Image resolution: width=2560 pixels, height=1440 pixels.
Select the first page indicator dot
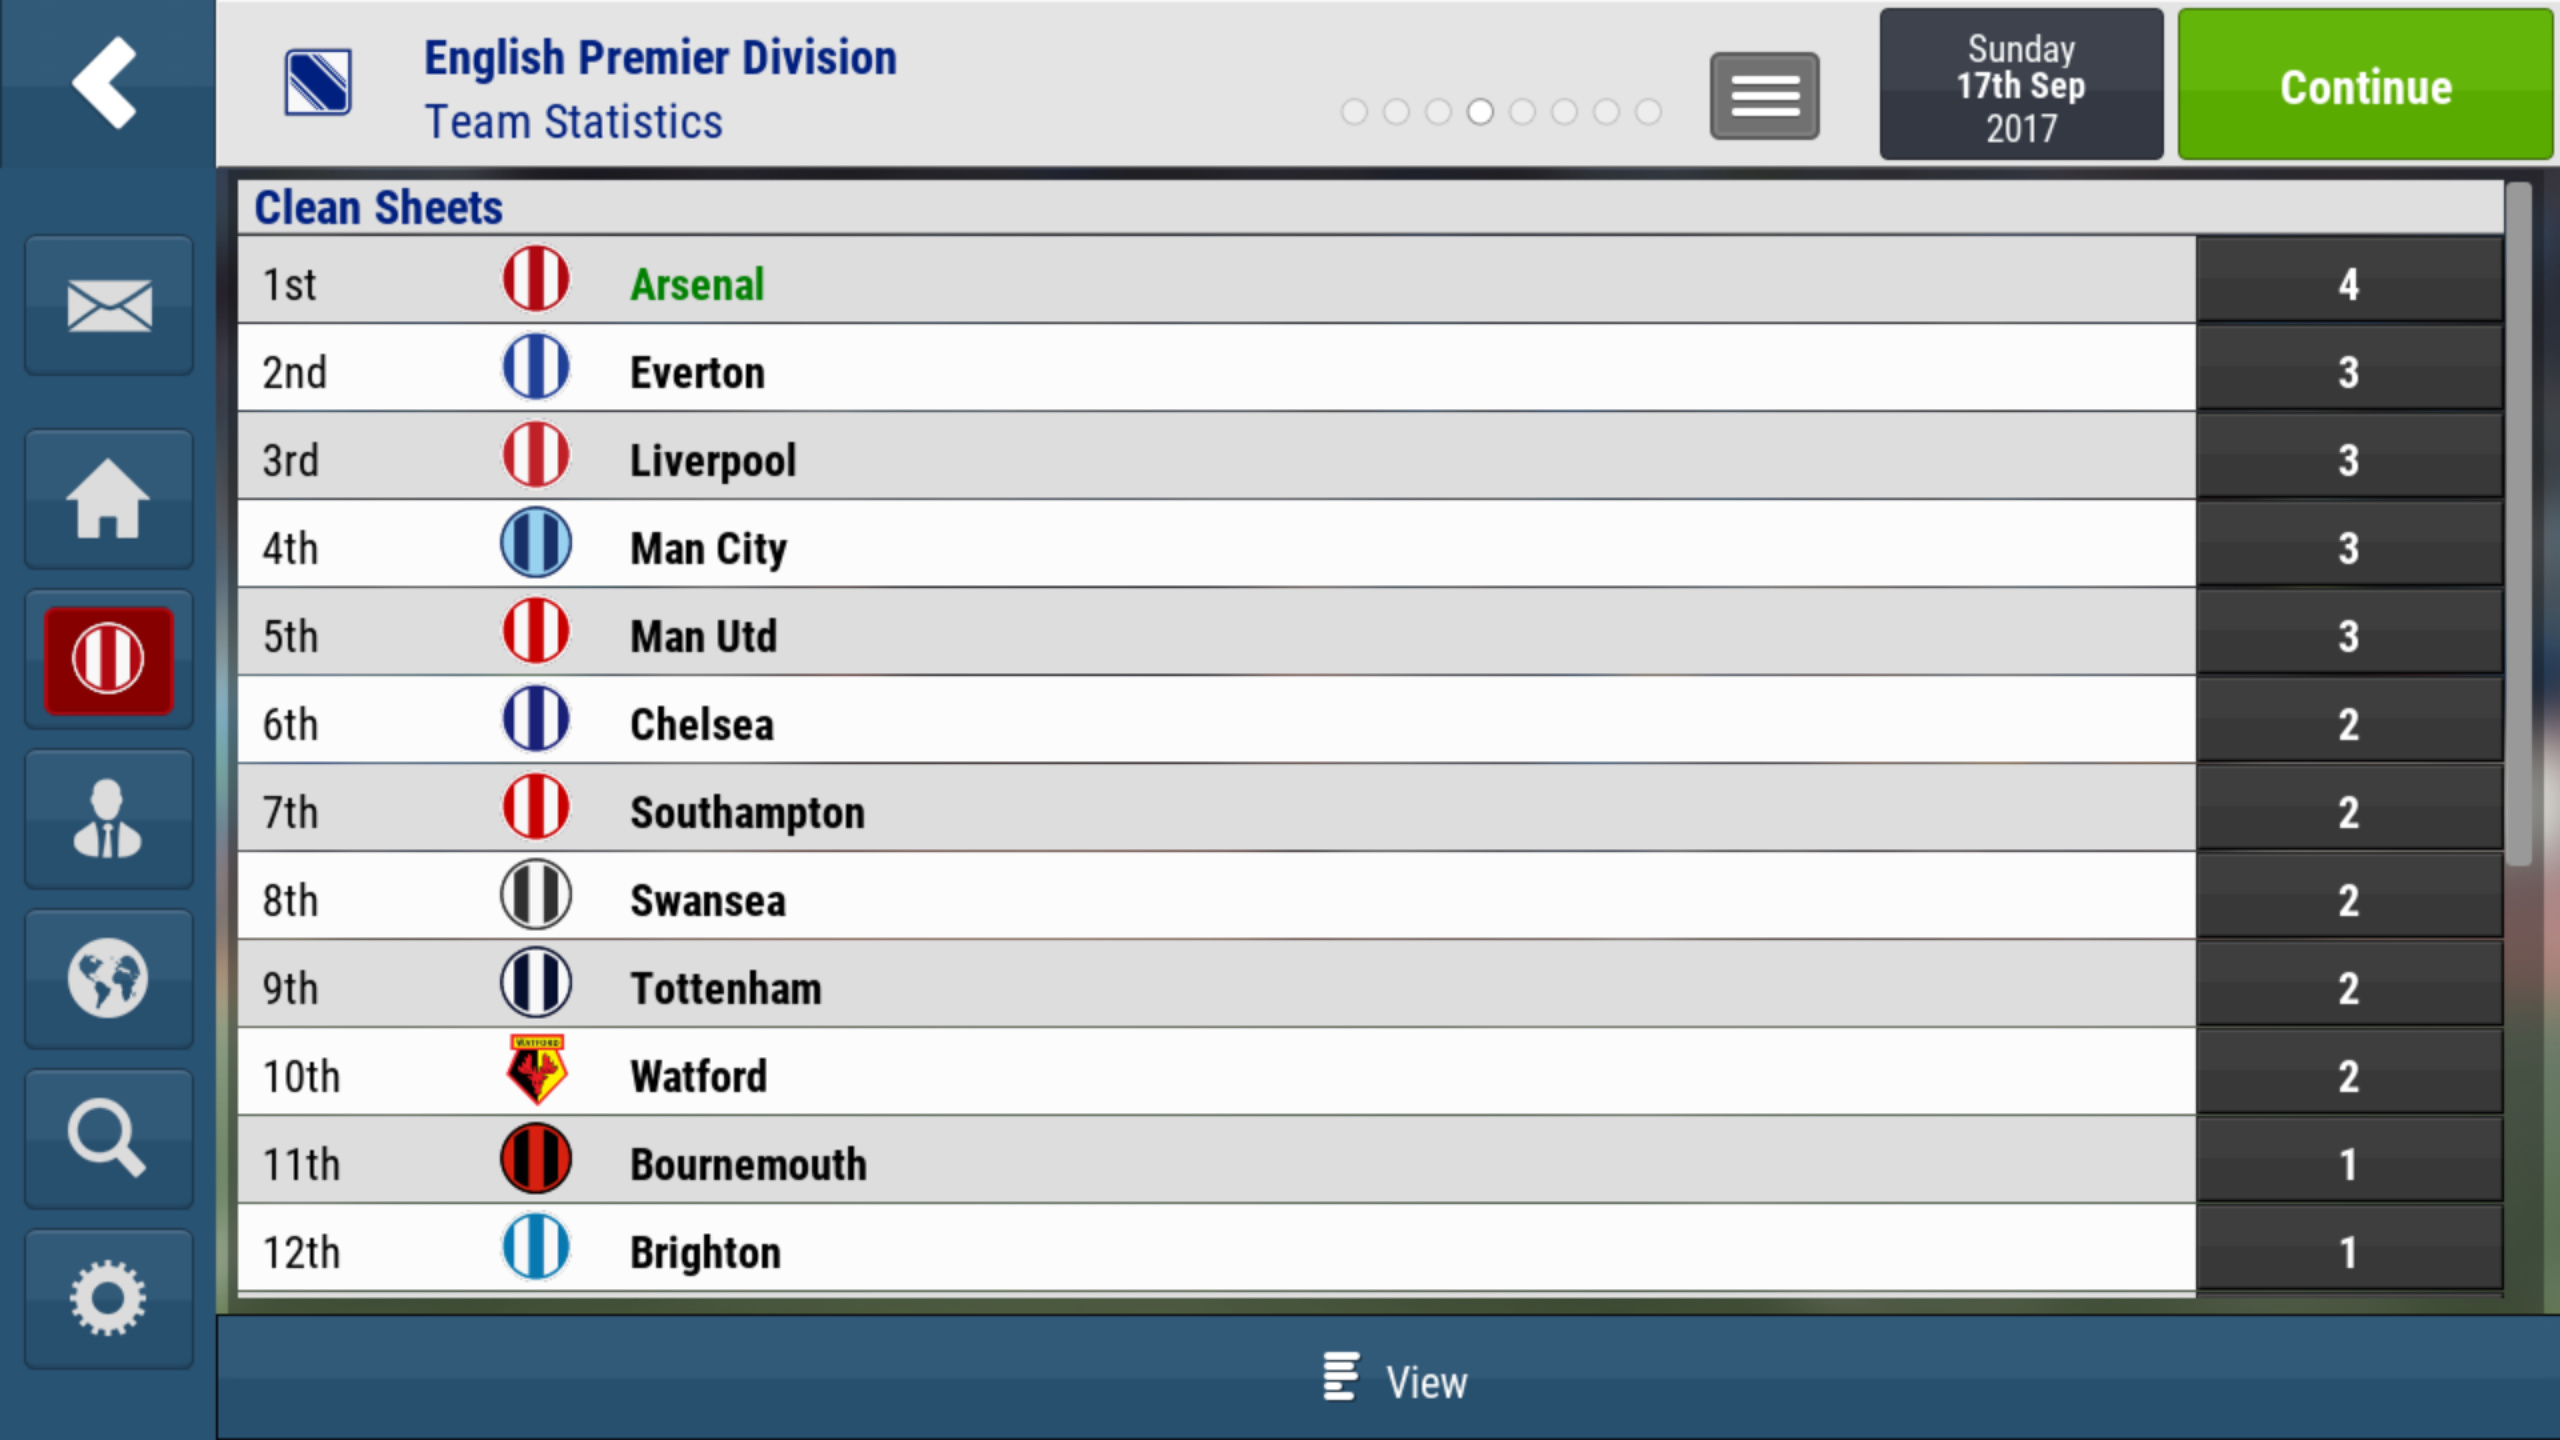pos(1354,112)
